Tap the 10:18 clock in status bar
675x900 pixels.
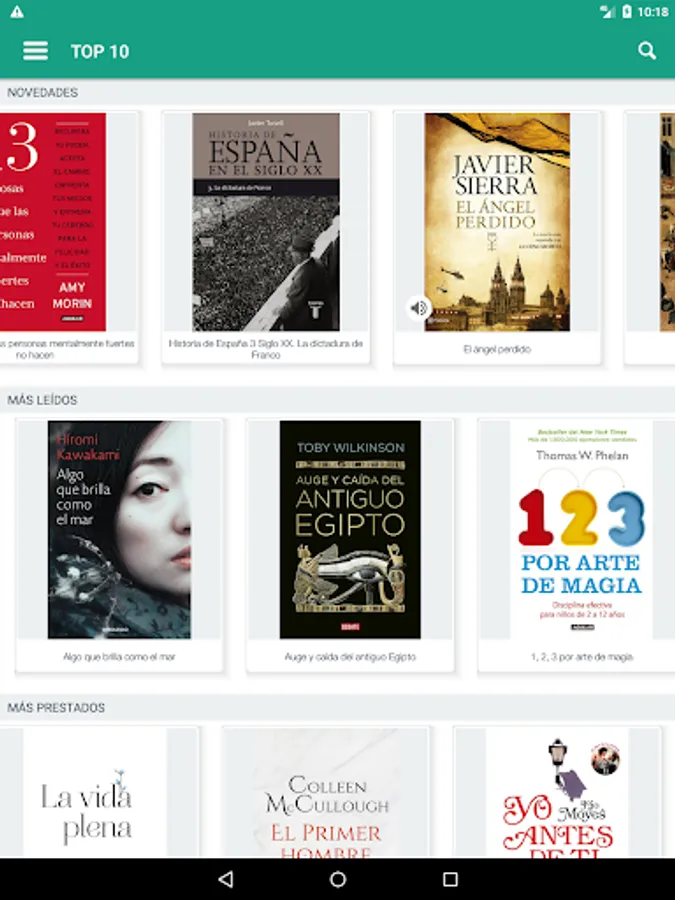click(x=653, y=11)
